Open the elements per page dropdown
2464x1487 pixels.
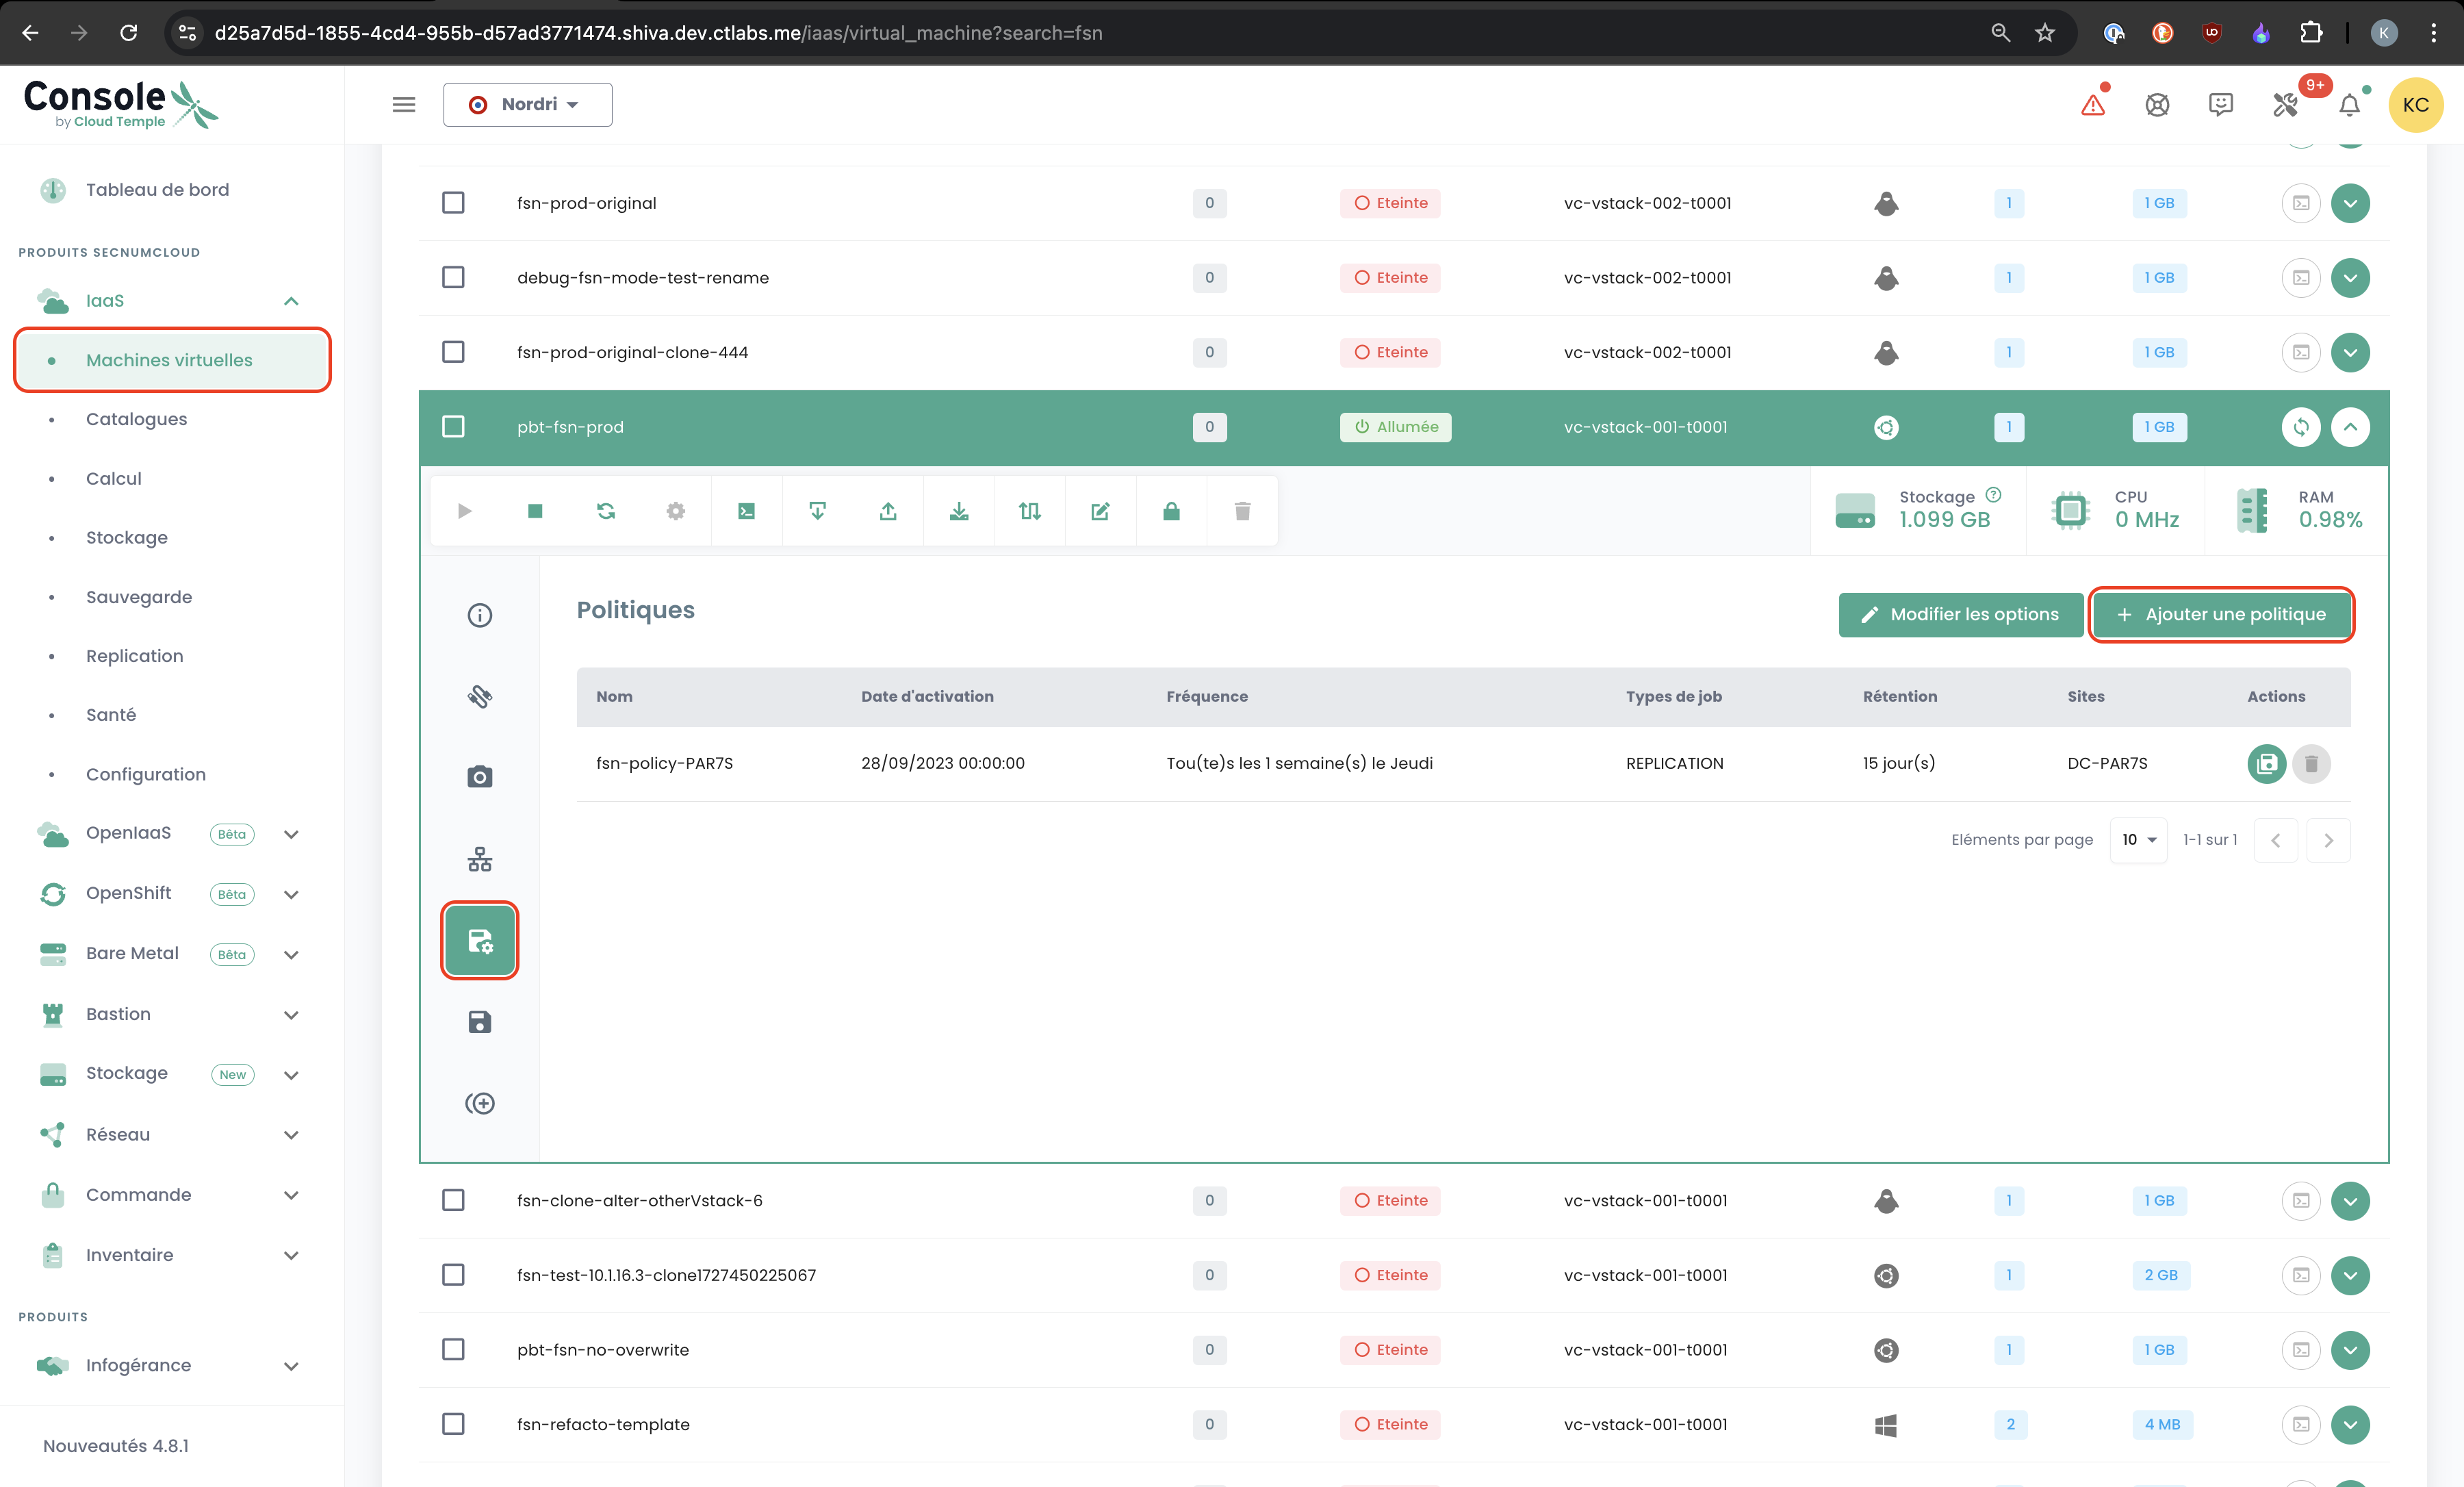[2138, 840]
